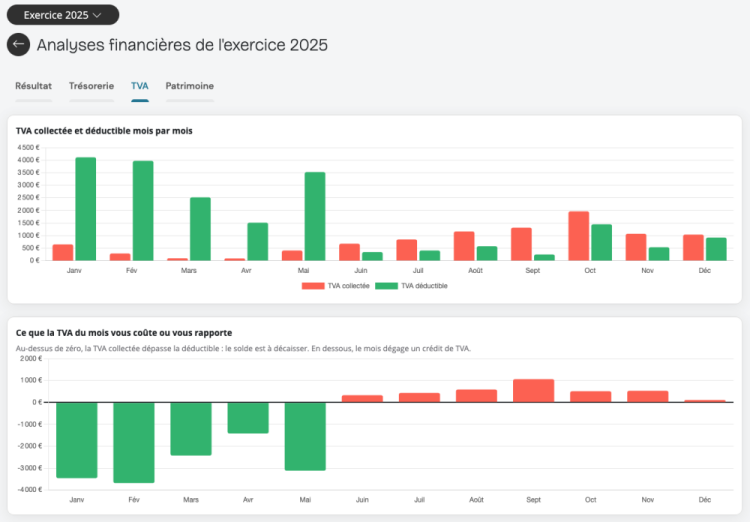Click the back arrow icon
750x522 pixels.
[19, 44]
